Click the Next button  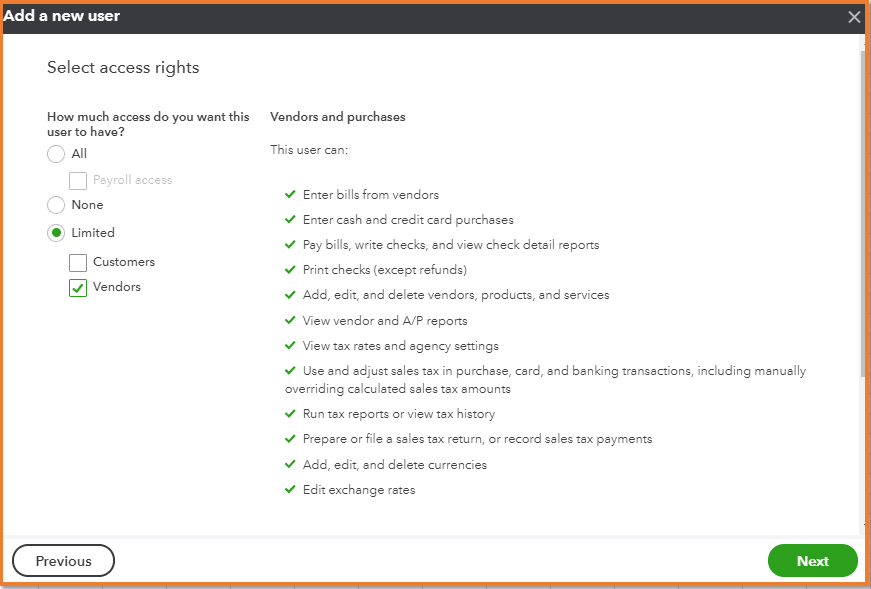812,561
